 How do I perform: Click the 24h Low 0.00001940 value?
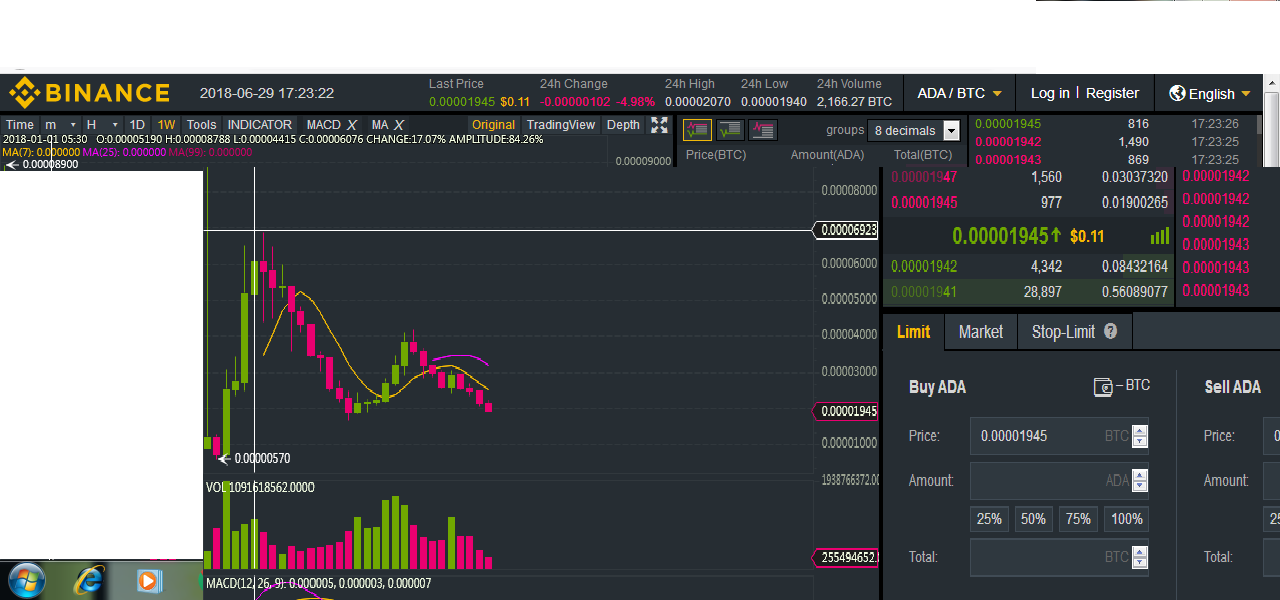[774, 101]
